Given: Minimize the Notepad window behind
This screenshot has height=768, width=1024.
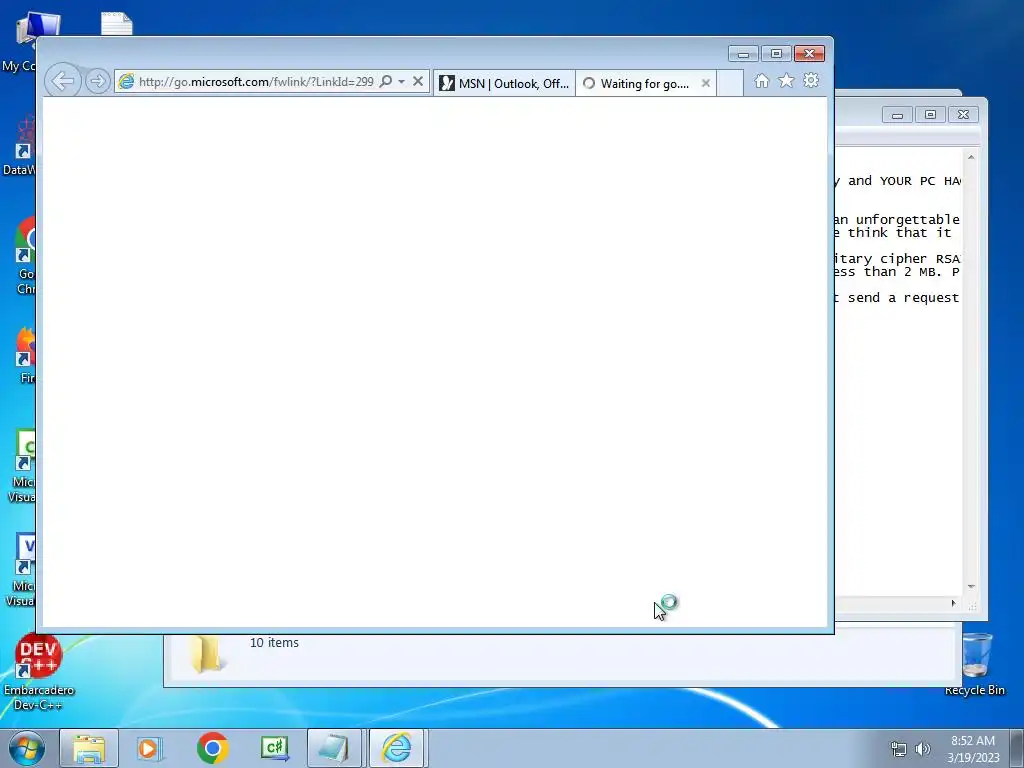Looking at the screenshot, I should click(897, 115).
